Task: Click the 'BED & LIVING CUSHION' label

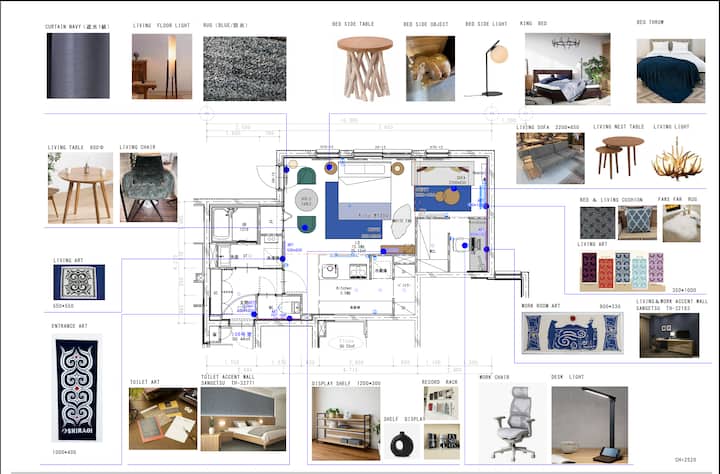Action: click(x=611, y=200)
